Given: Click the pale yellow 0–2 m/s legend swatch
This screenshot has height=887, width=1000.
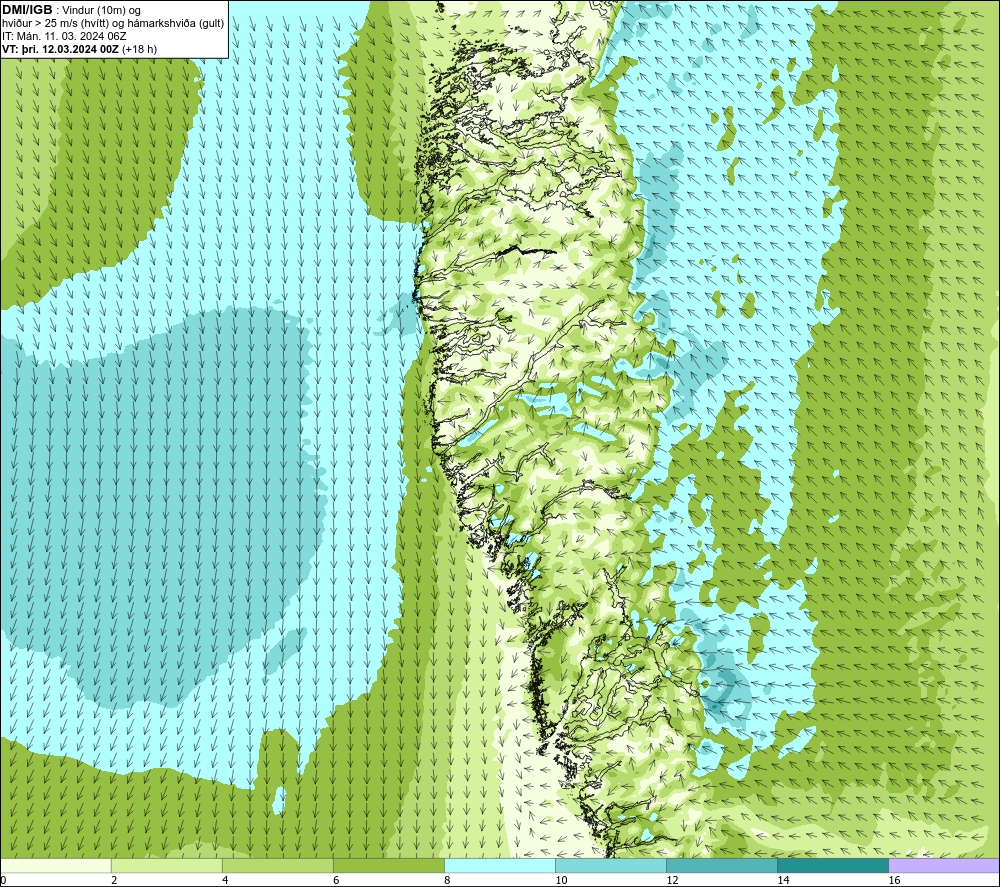Looking at the screenshot, I should pyautogui.click(x=56, y=865).
